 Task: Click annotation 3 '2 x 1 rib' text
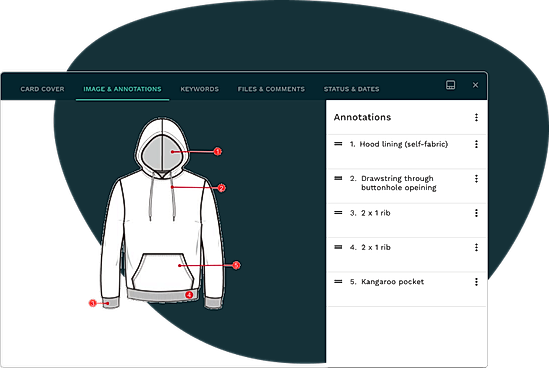click(x=376, y=213)
